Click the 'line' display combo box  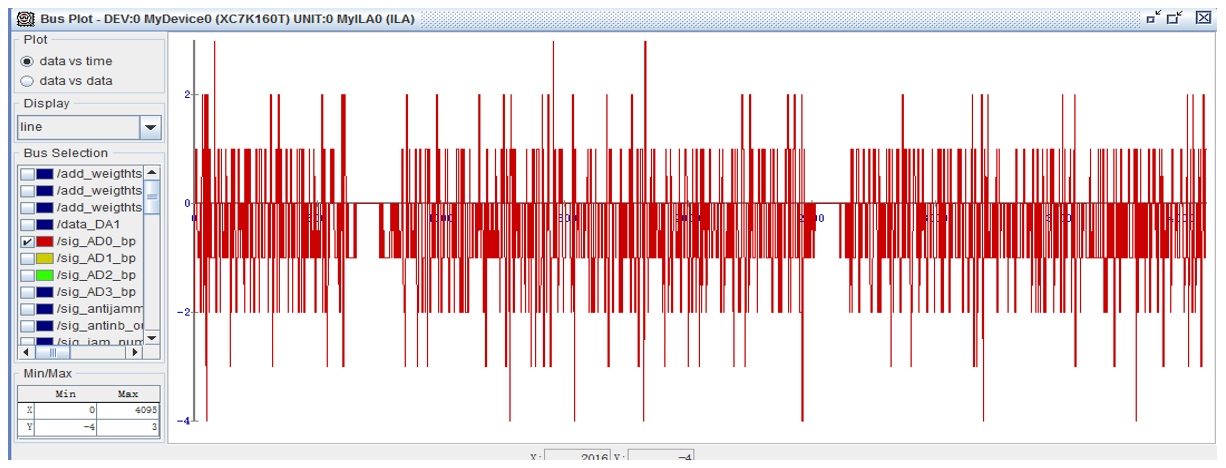tap(77, 127)
